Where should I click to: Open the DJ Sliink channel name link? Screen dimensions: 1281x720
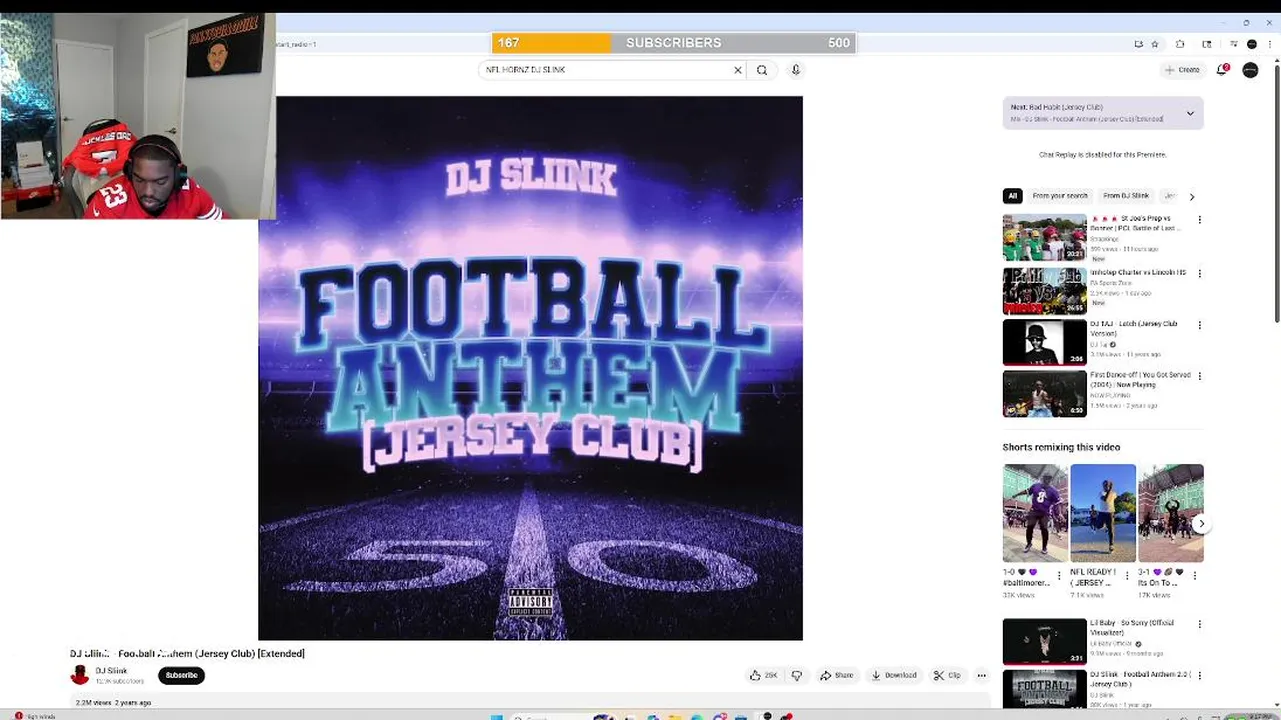point(111,671)
